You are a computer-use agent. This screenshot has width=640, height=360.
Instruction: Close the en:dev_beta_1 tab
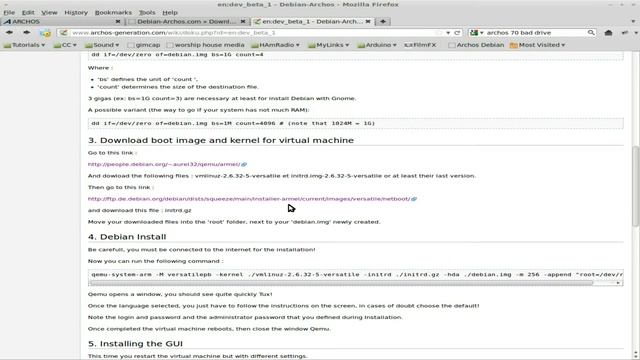point(368,22)
